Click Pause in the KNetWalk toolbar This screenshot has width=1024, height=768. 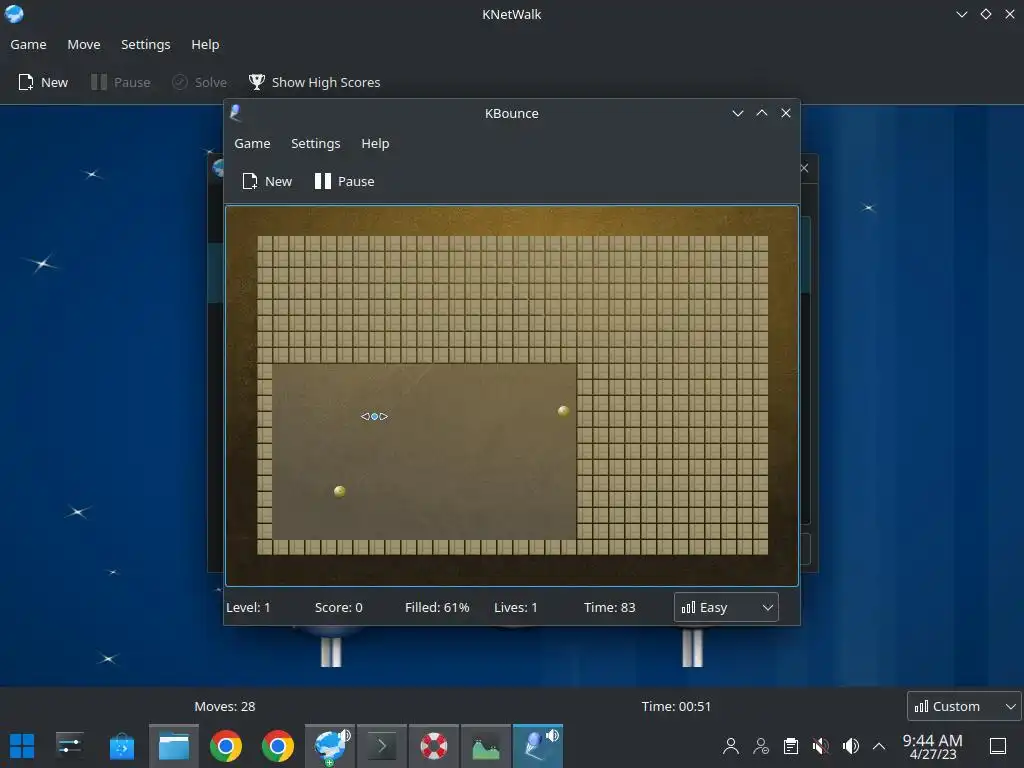pyautogui.click(x=121, y=82)
